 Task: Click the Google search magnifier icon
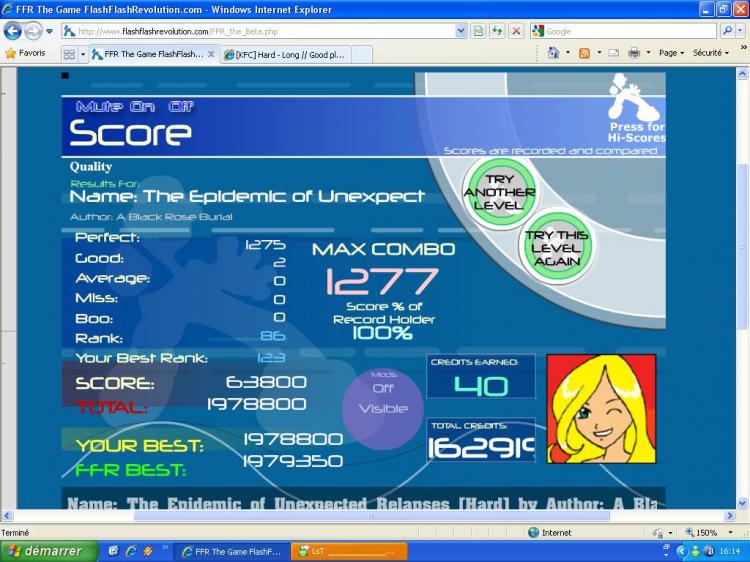pyautogui.click(x=726, y=31)
